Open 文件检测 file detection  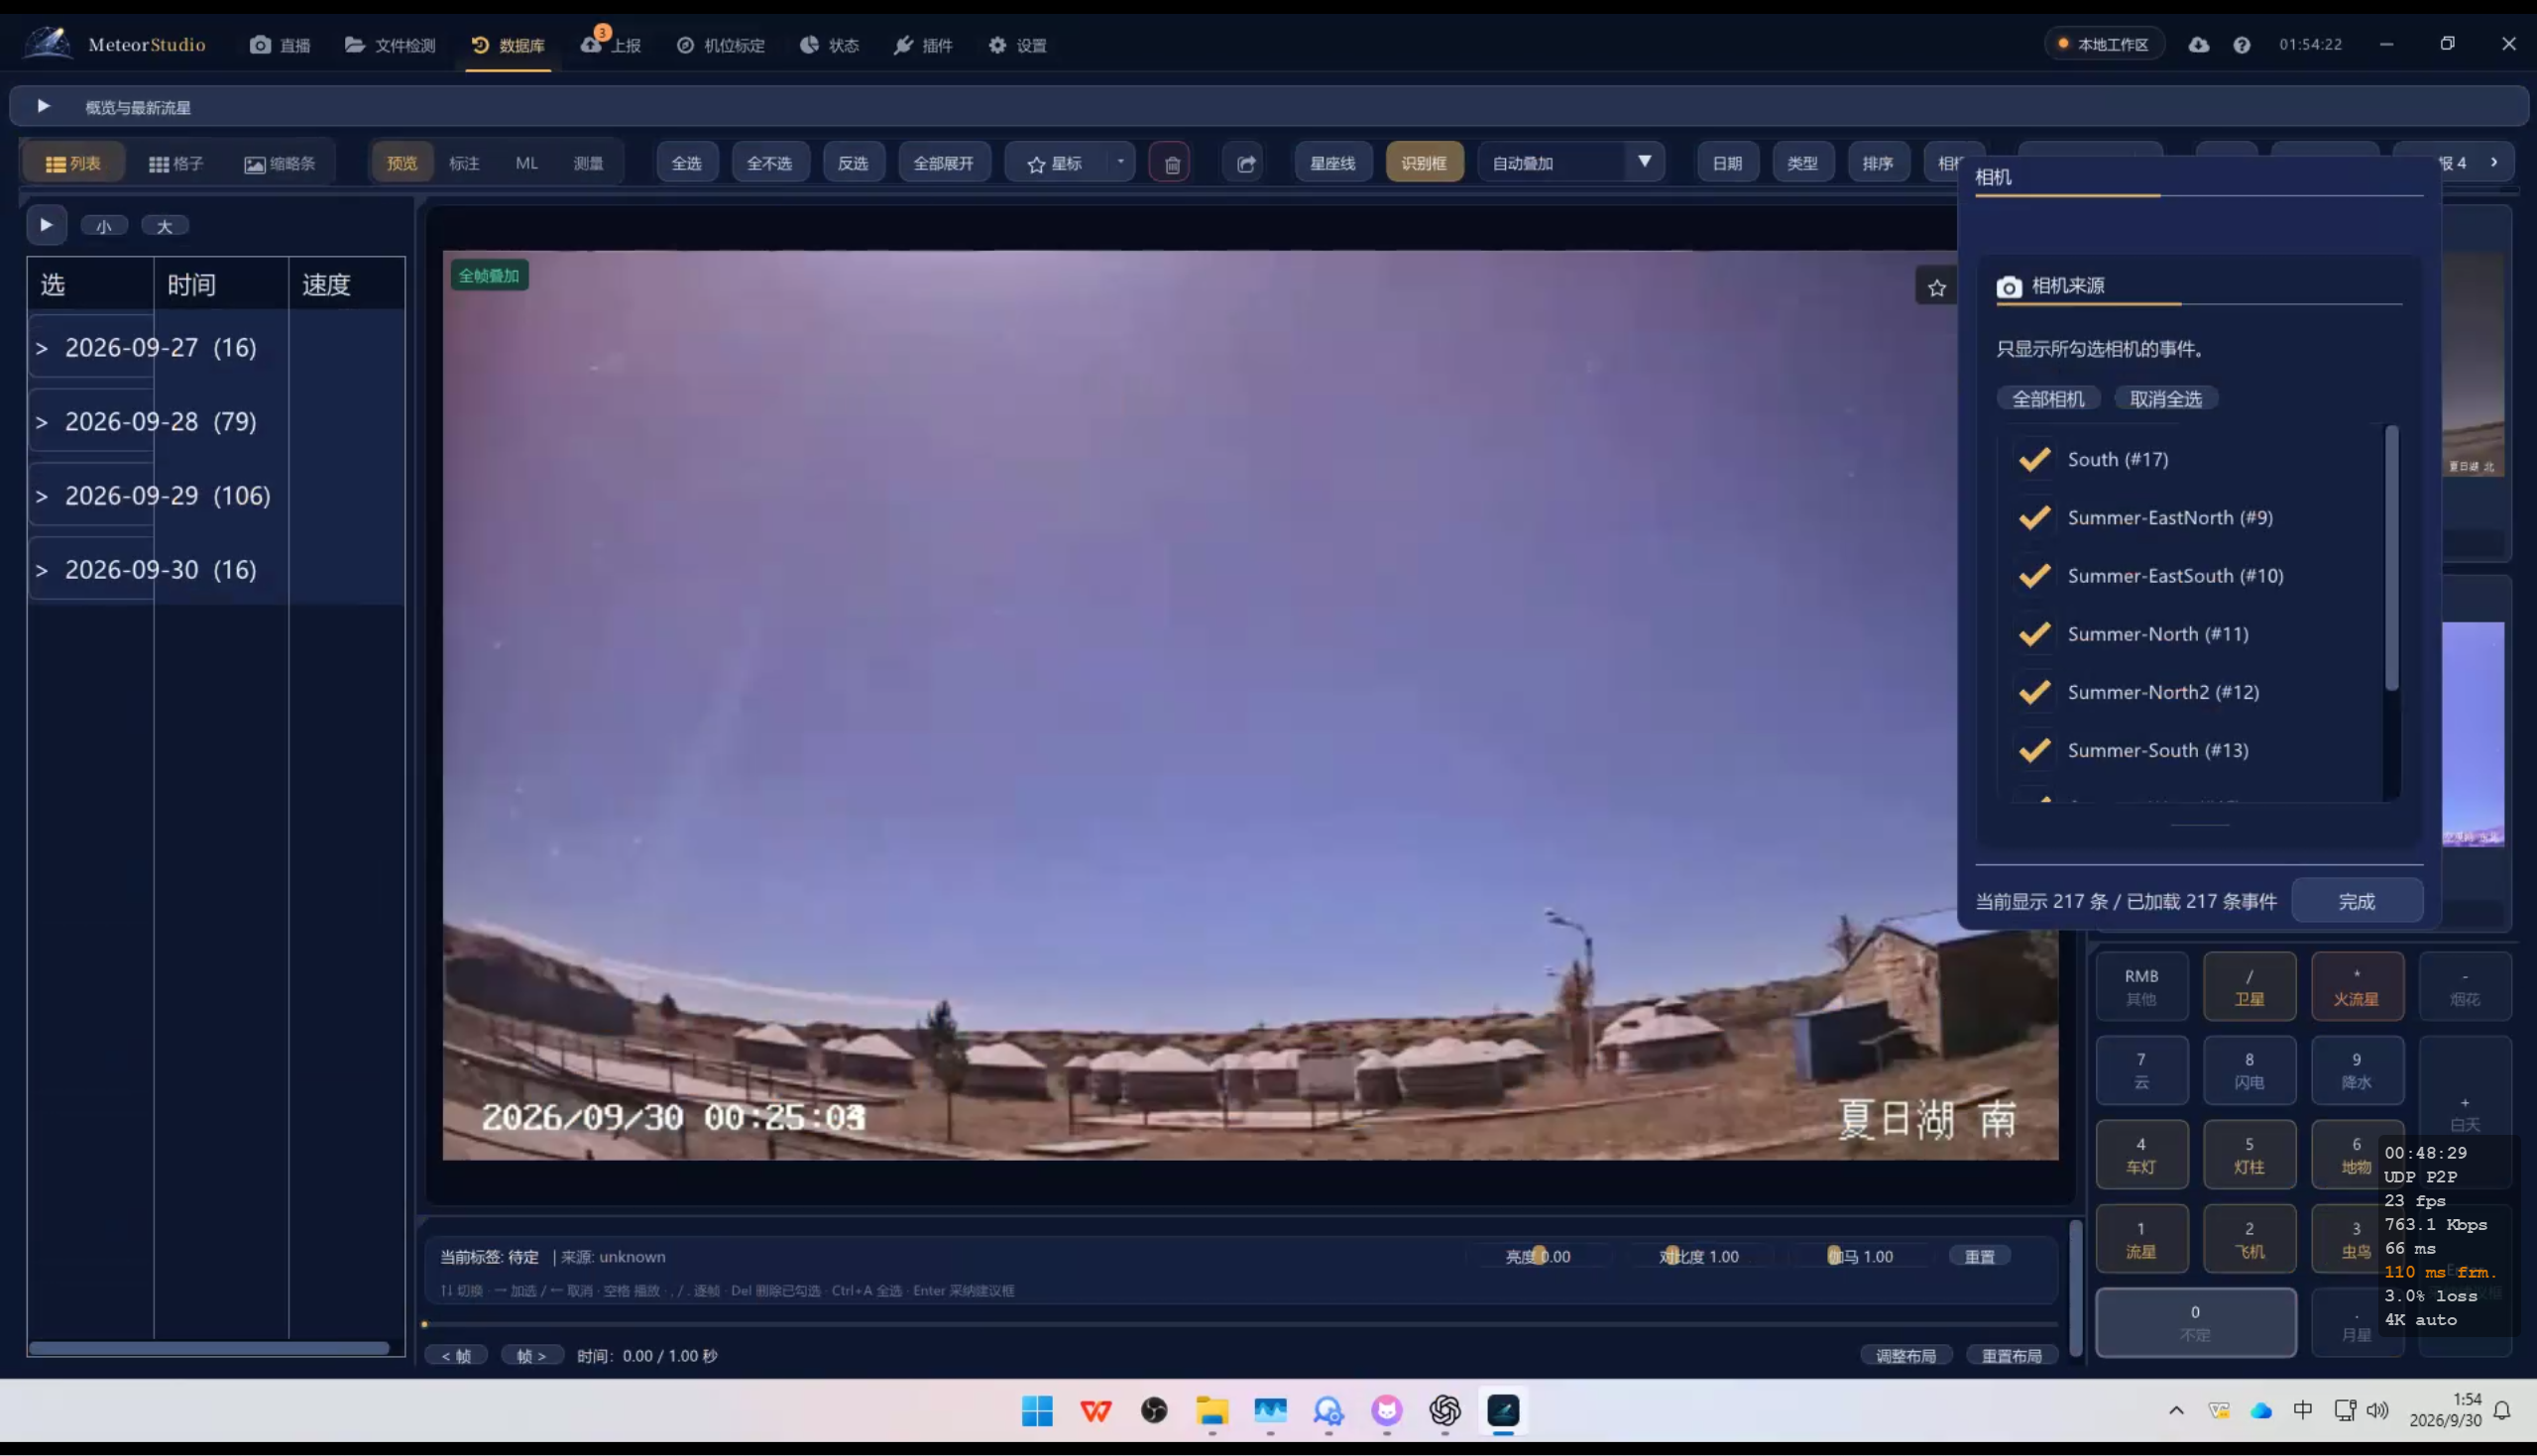[x=390, y=45]
